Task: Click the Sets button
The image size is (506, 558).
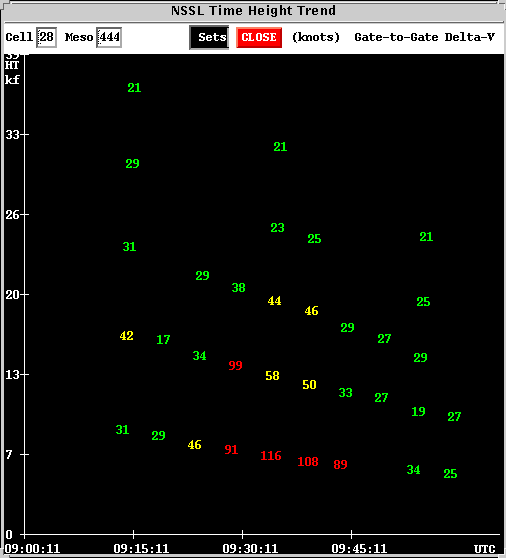Action: coord(209,37)
